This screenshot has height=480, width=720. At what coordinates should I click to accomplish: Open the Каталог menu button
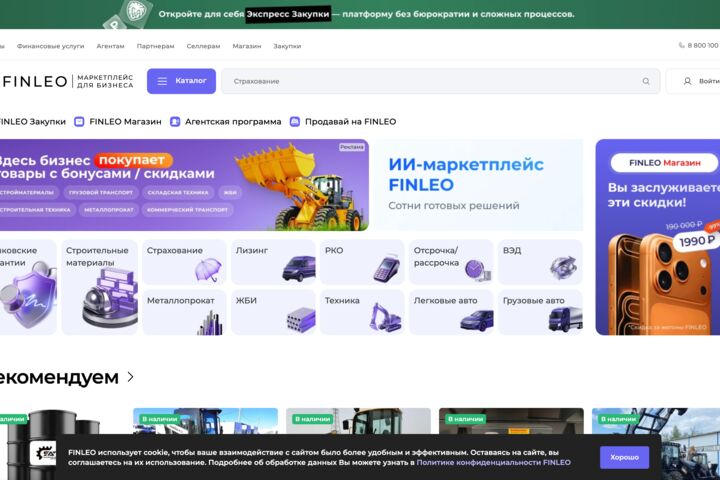(181, 81)
